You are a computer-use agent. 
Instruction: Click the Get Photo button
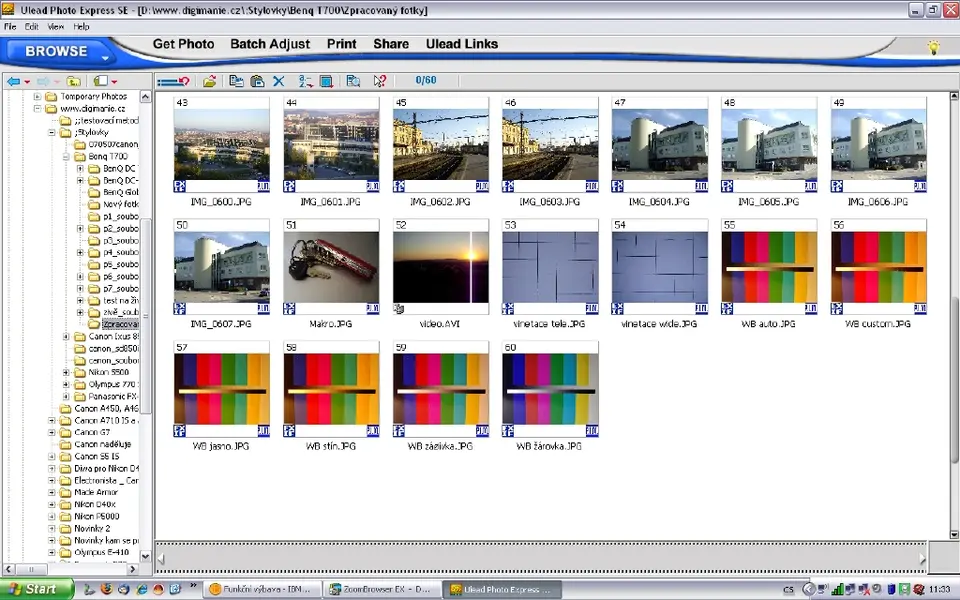click(183, 44)
